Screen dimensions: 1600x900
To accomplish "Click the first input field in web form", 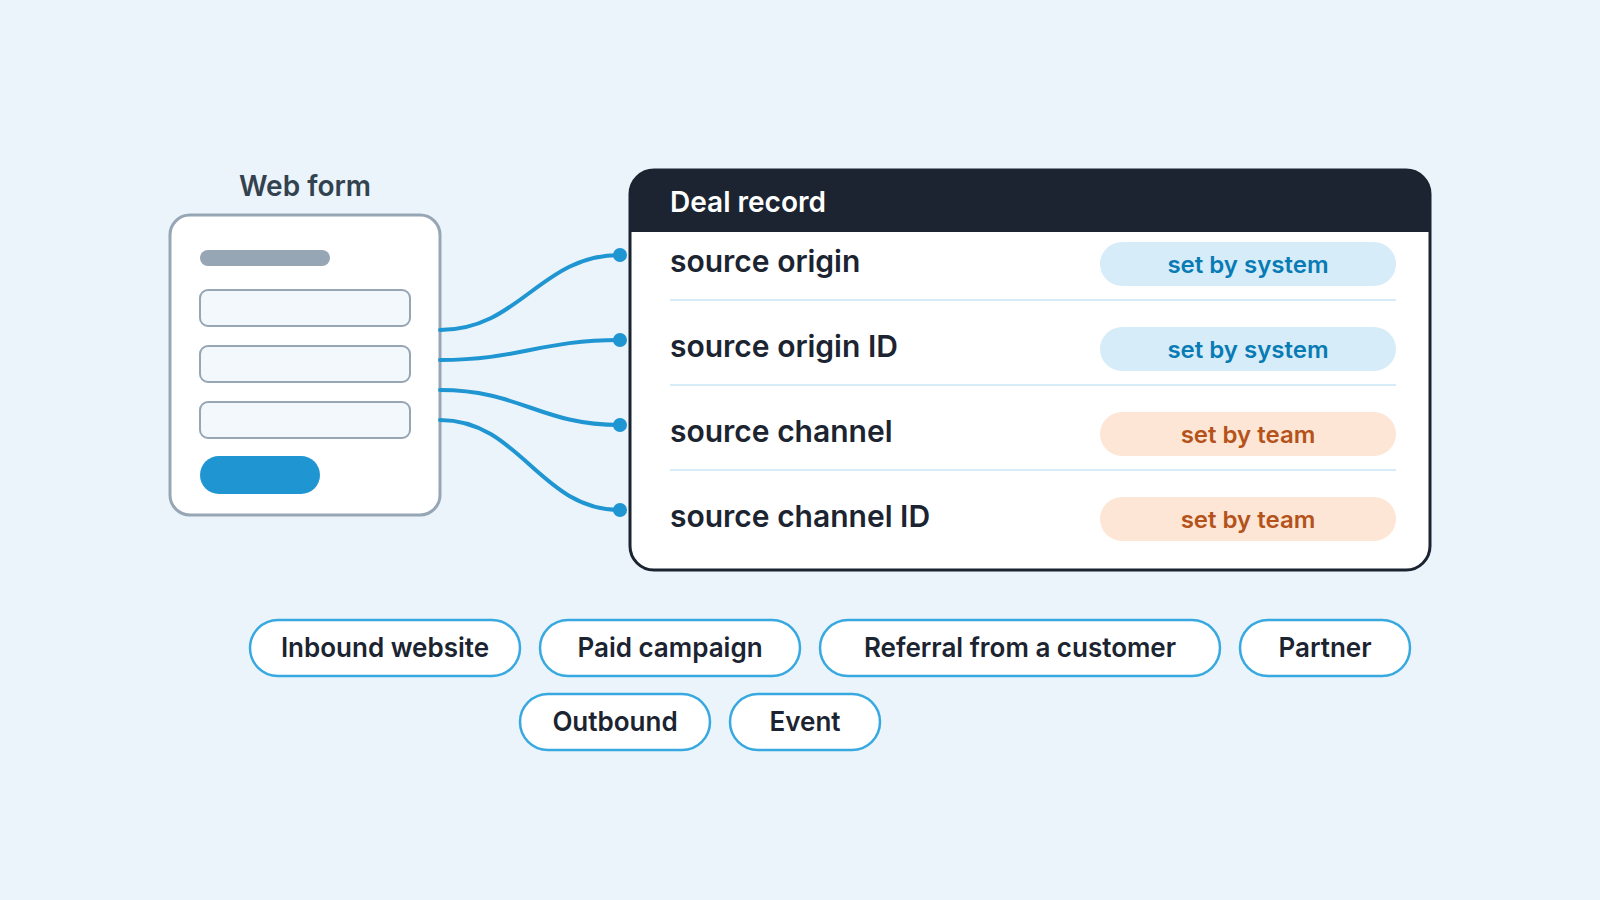I will (x=305, y=308).
